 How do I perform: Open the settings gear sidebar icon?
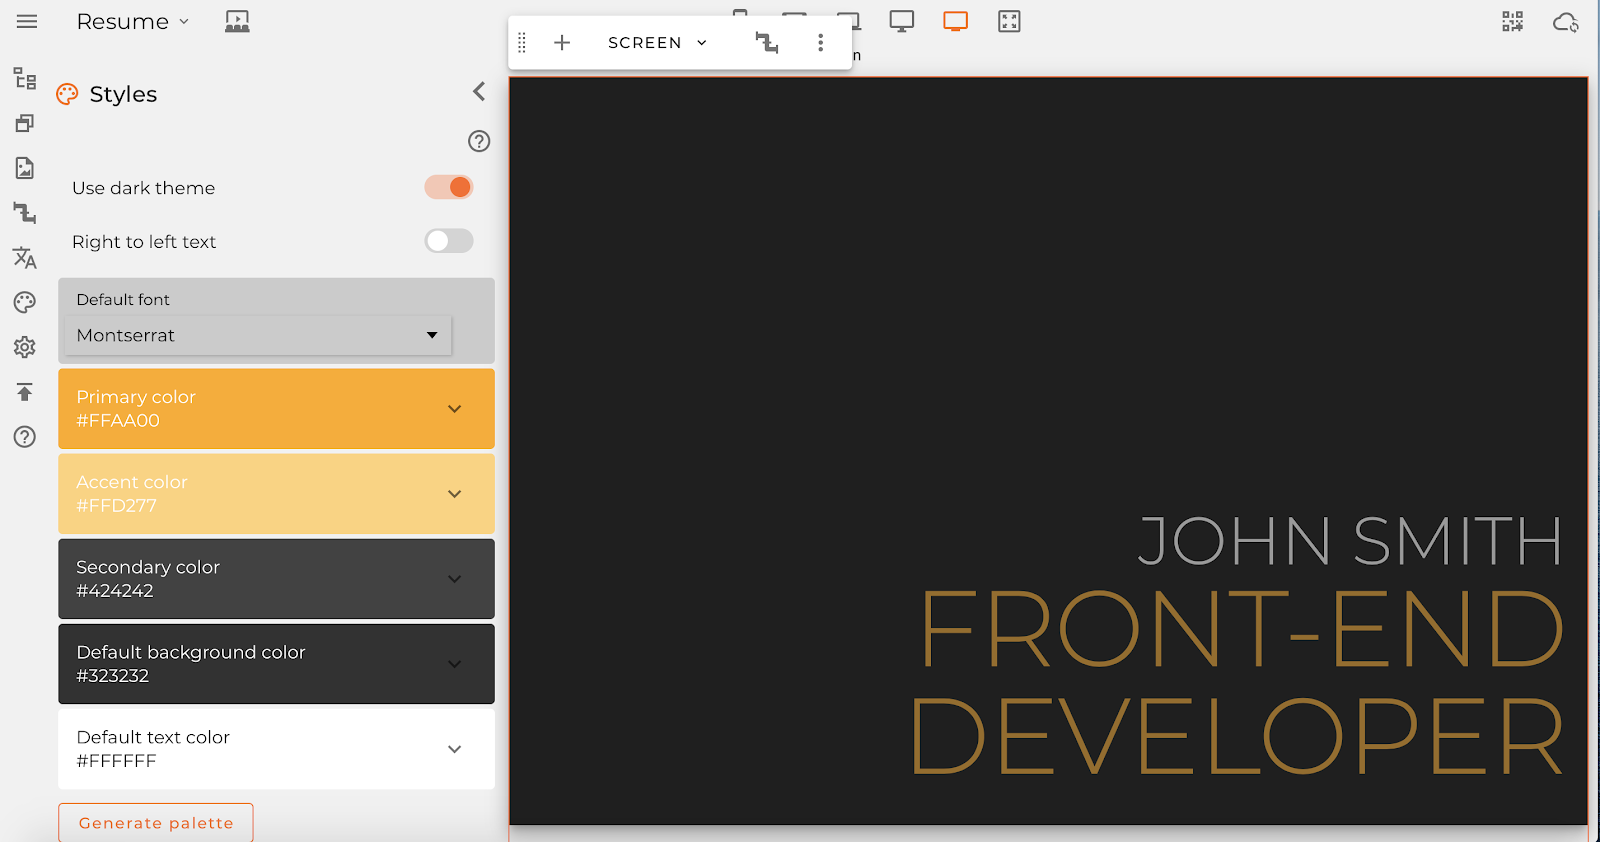pos(25,347)
